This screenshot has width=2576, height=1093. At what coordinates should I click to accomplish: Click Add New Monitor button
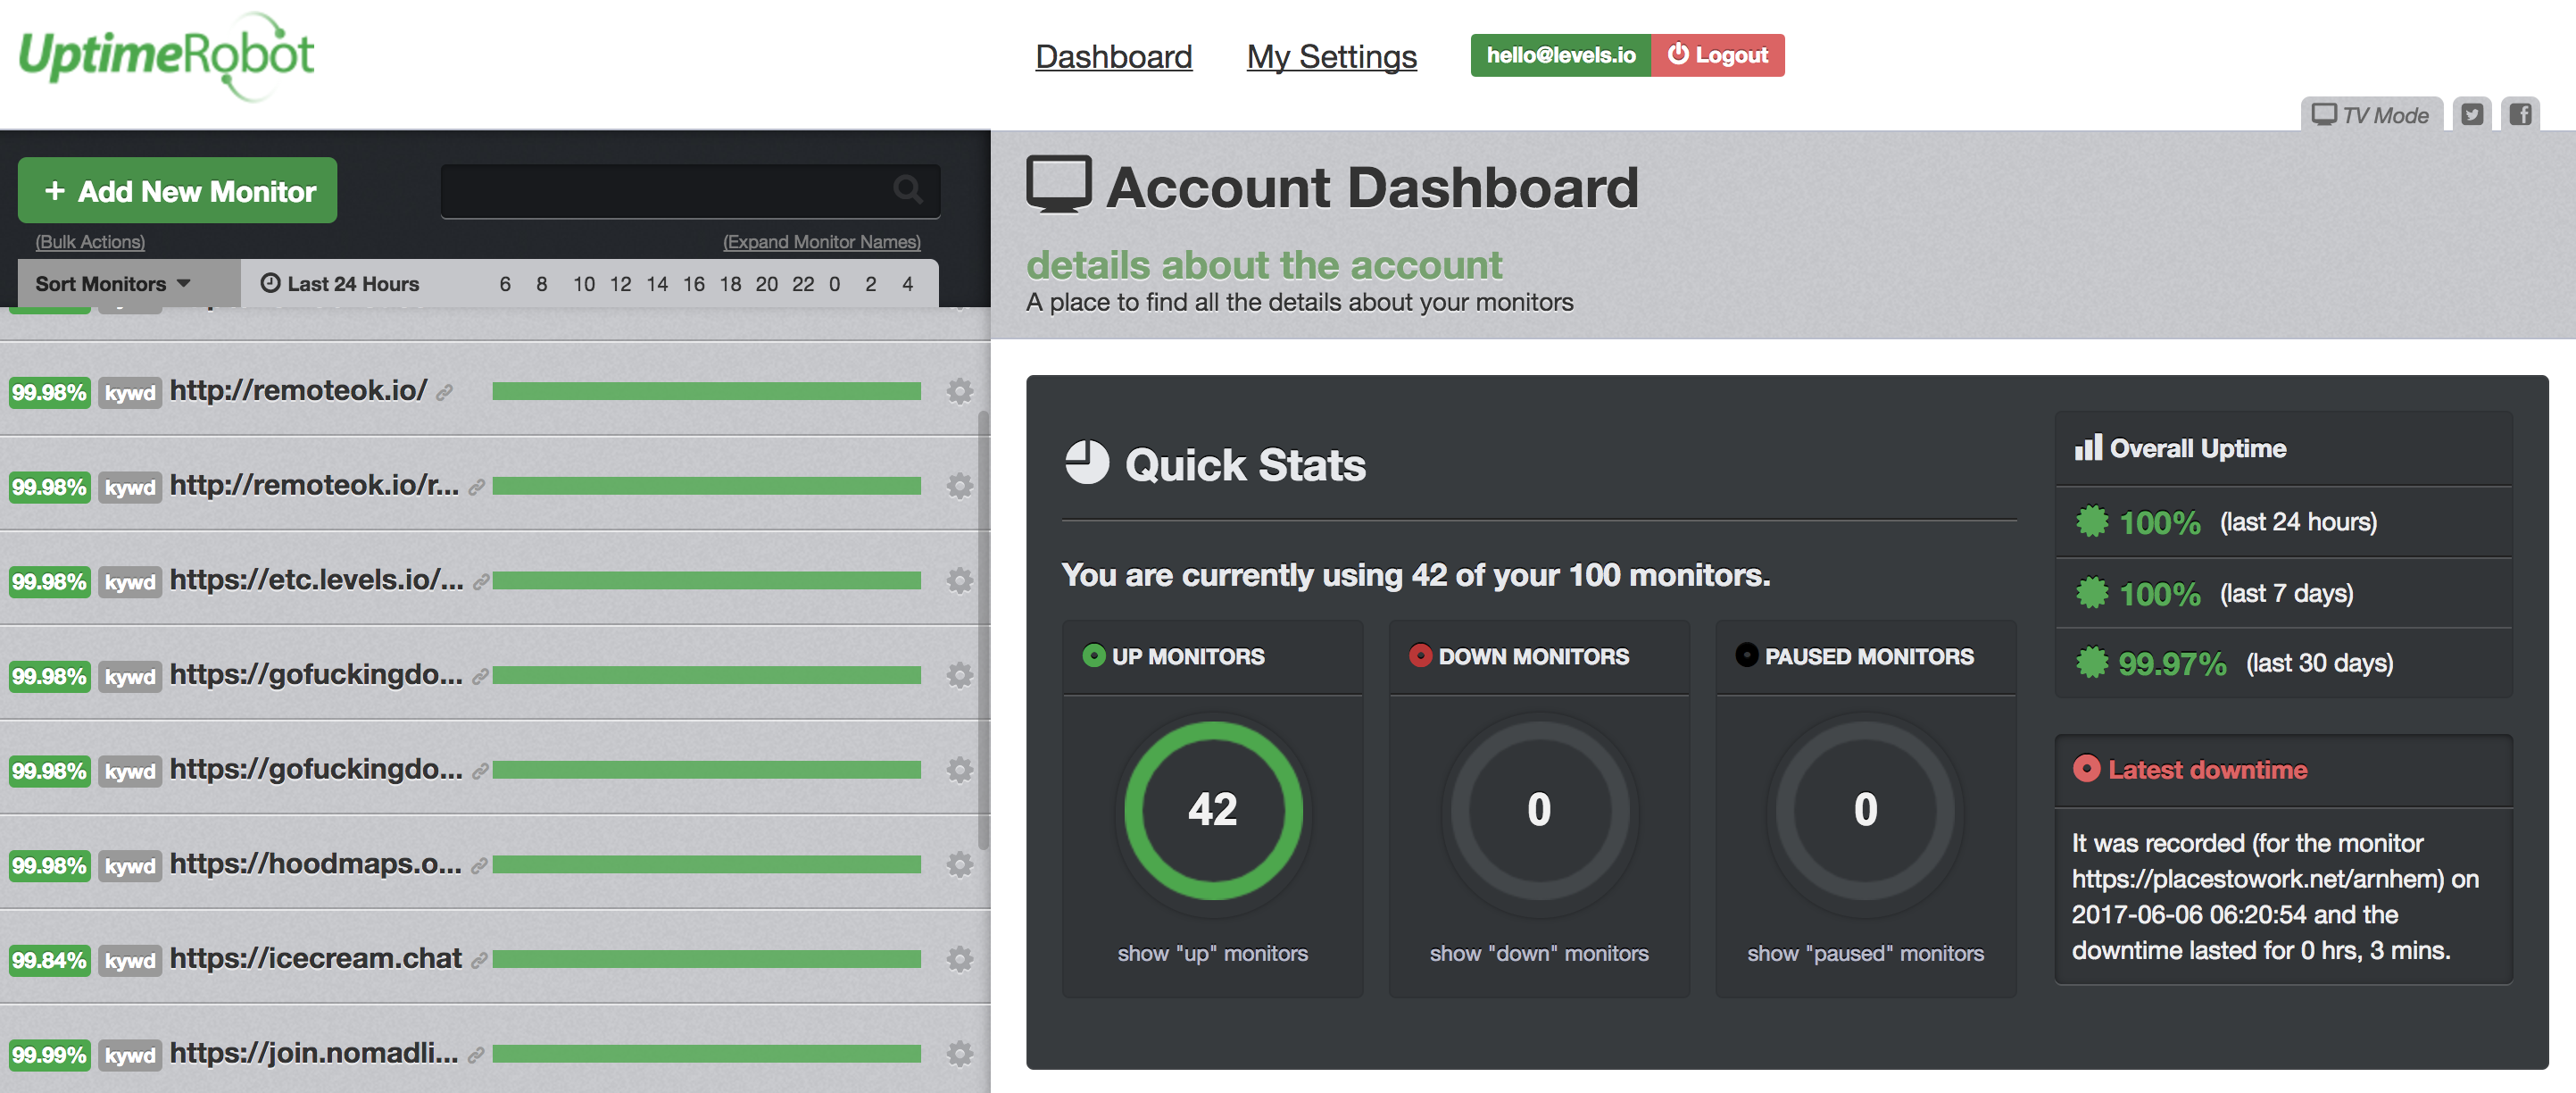pos(178,191)
